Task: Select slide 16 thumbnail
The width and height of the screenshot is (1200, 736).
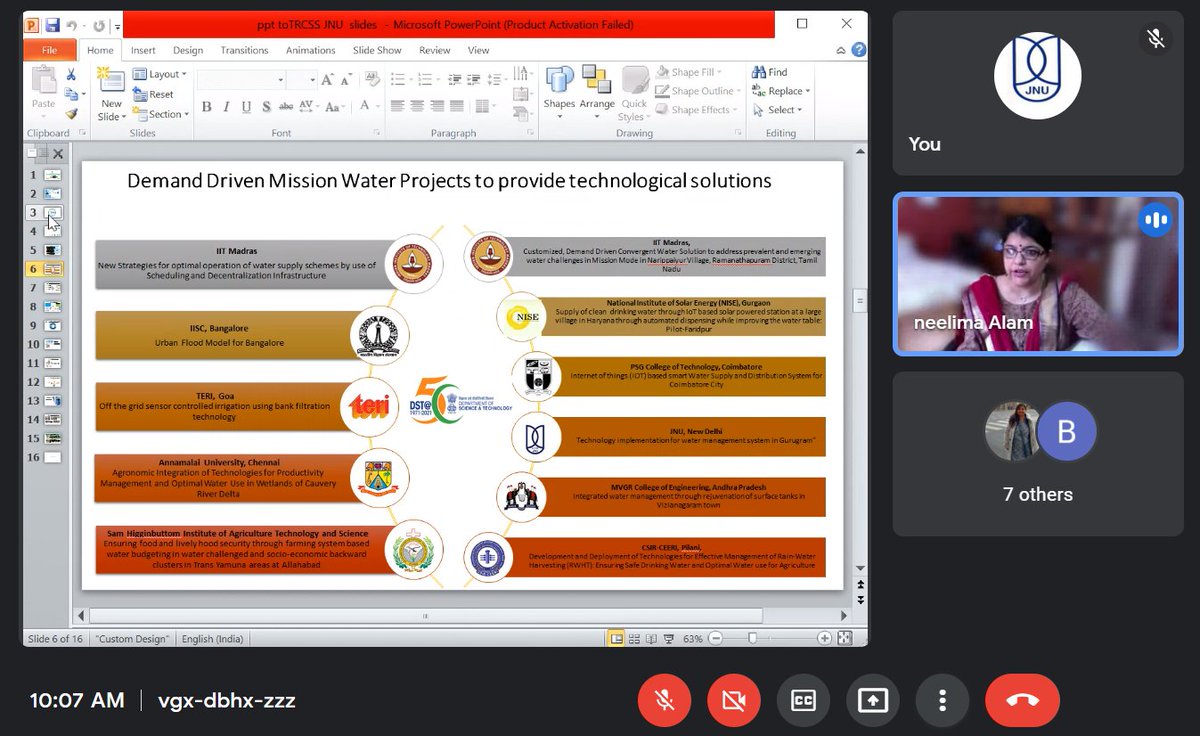Action: click(x=52, y=457)
